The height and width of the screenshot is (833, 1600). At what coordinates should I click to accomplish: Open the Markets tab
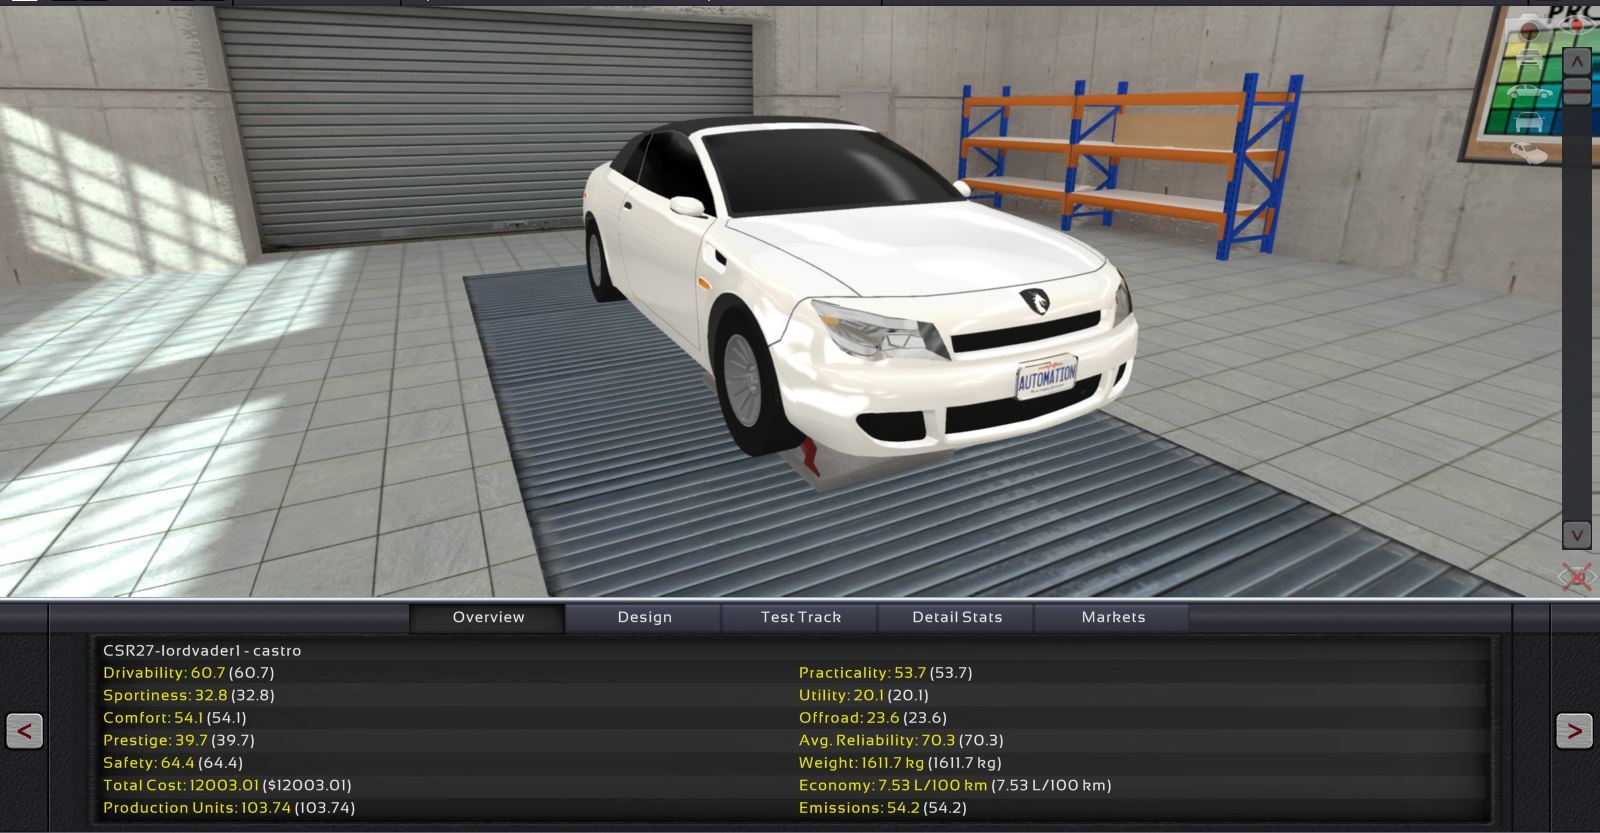(x=1112, y=618)
